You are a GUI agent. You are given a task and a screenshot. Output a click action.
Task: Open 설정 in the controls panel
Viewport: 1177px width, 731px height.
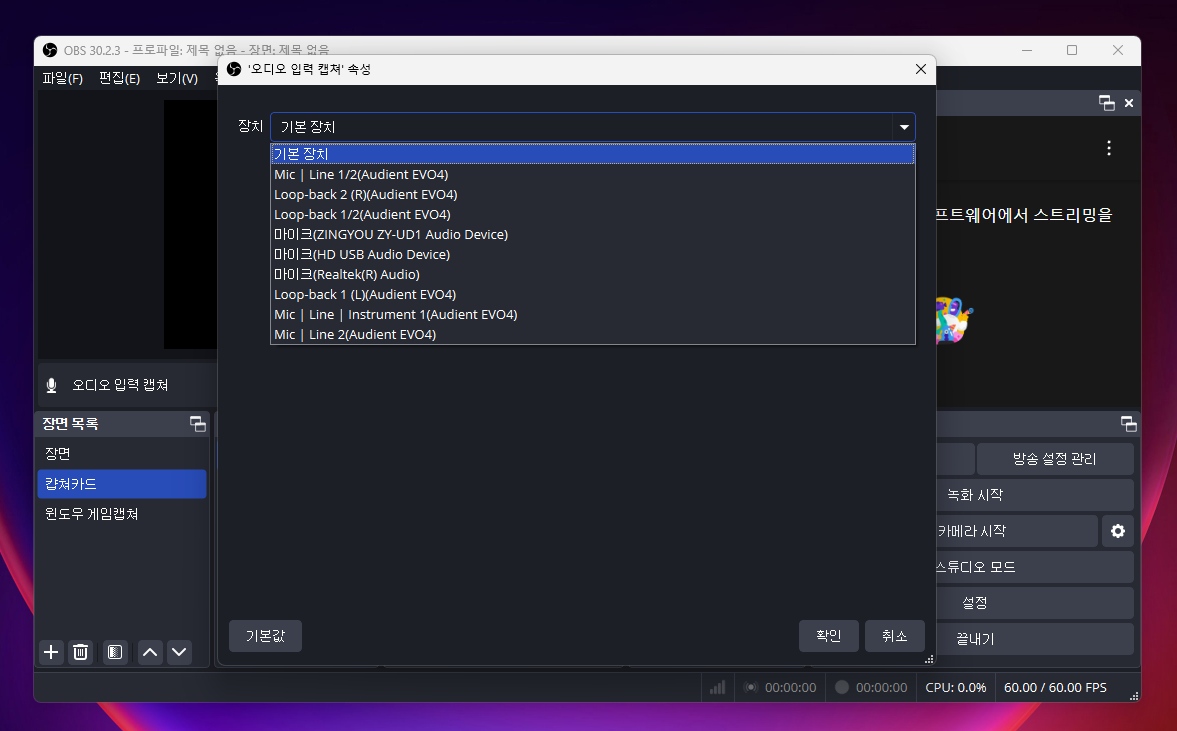click(x=1035, y=603)
